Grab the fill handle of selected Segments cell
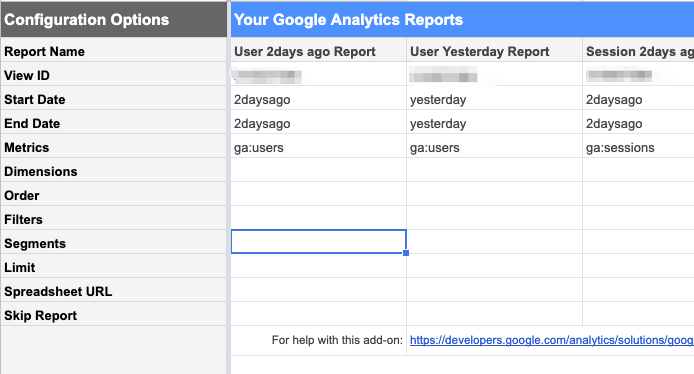694x374 pixels. click(x=406, y=253)
